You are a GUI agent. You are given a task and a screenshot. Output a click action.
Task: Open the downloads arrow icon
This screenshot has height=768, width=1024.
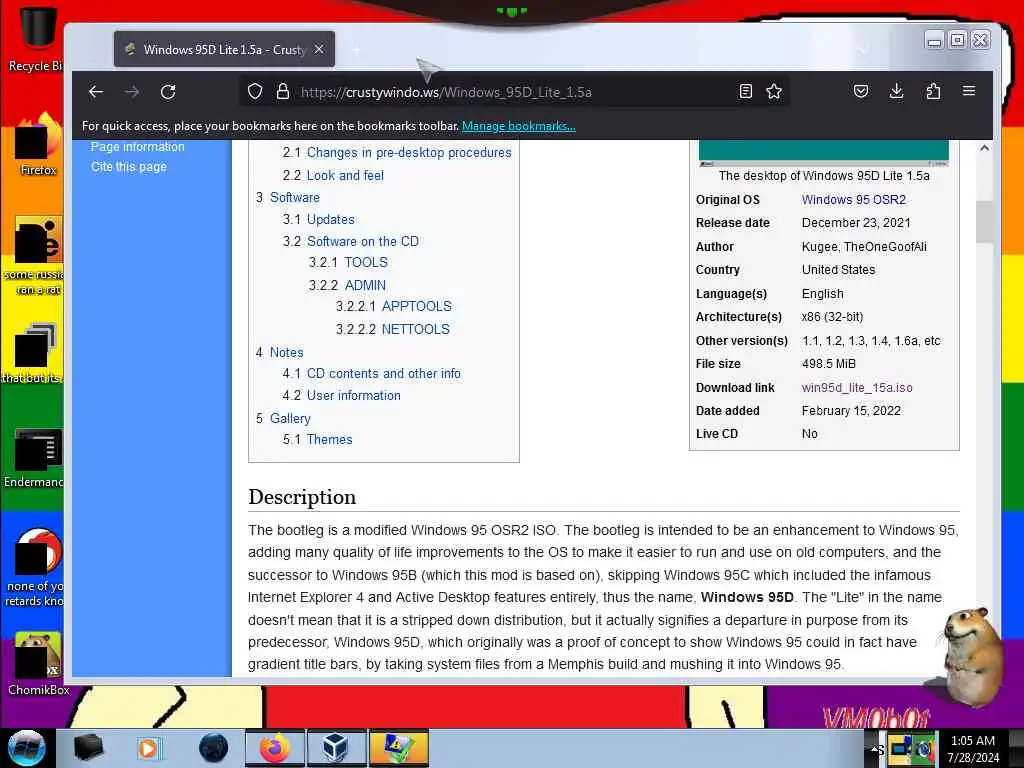(x=897, y=91)
